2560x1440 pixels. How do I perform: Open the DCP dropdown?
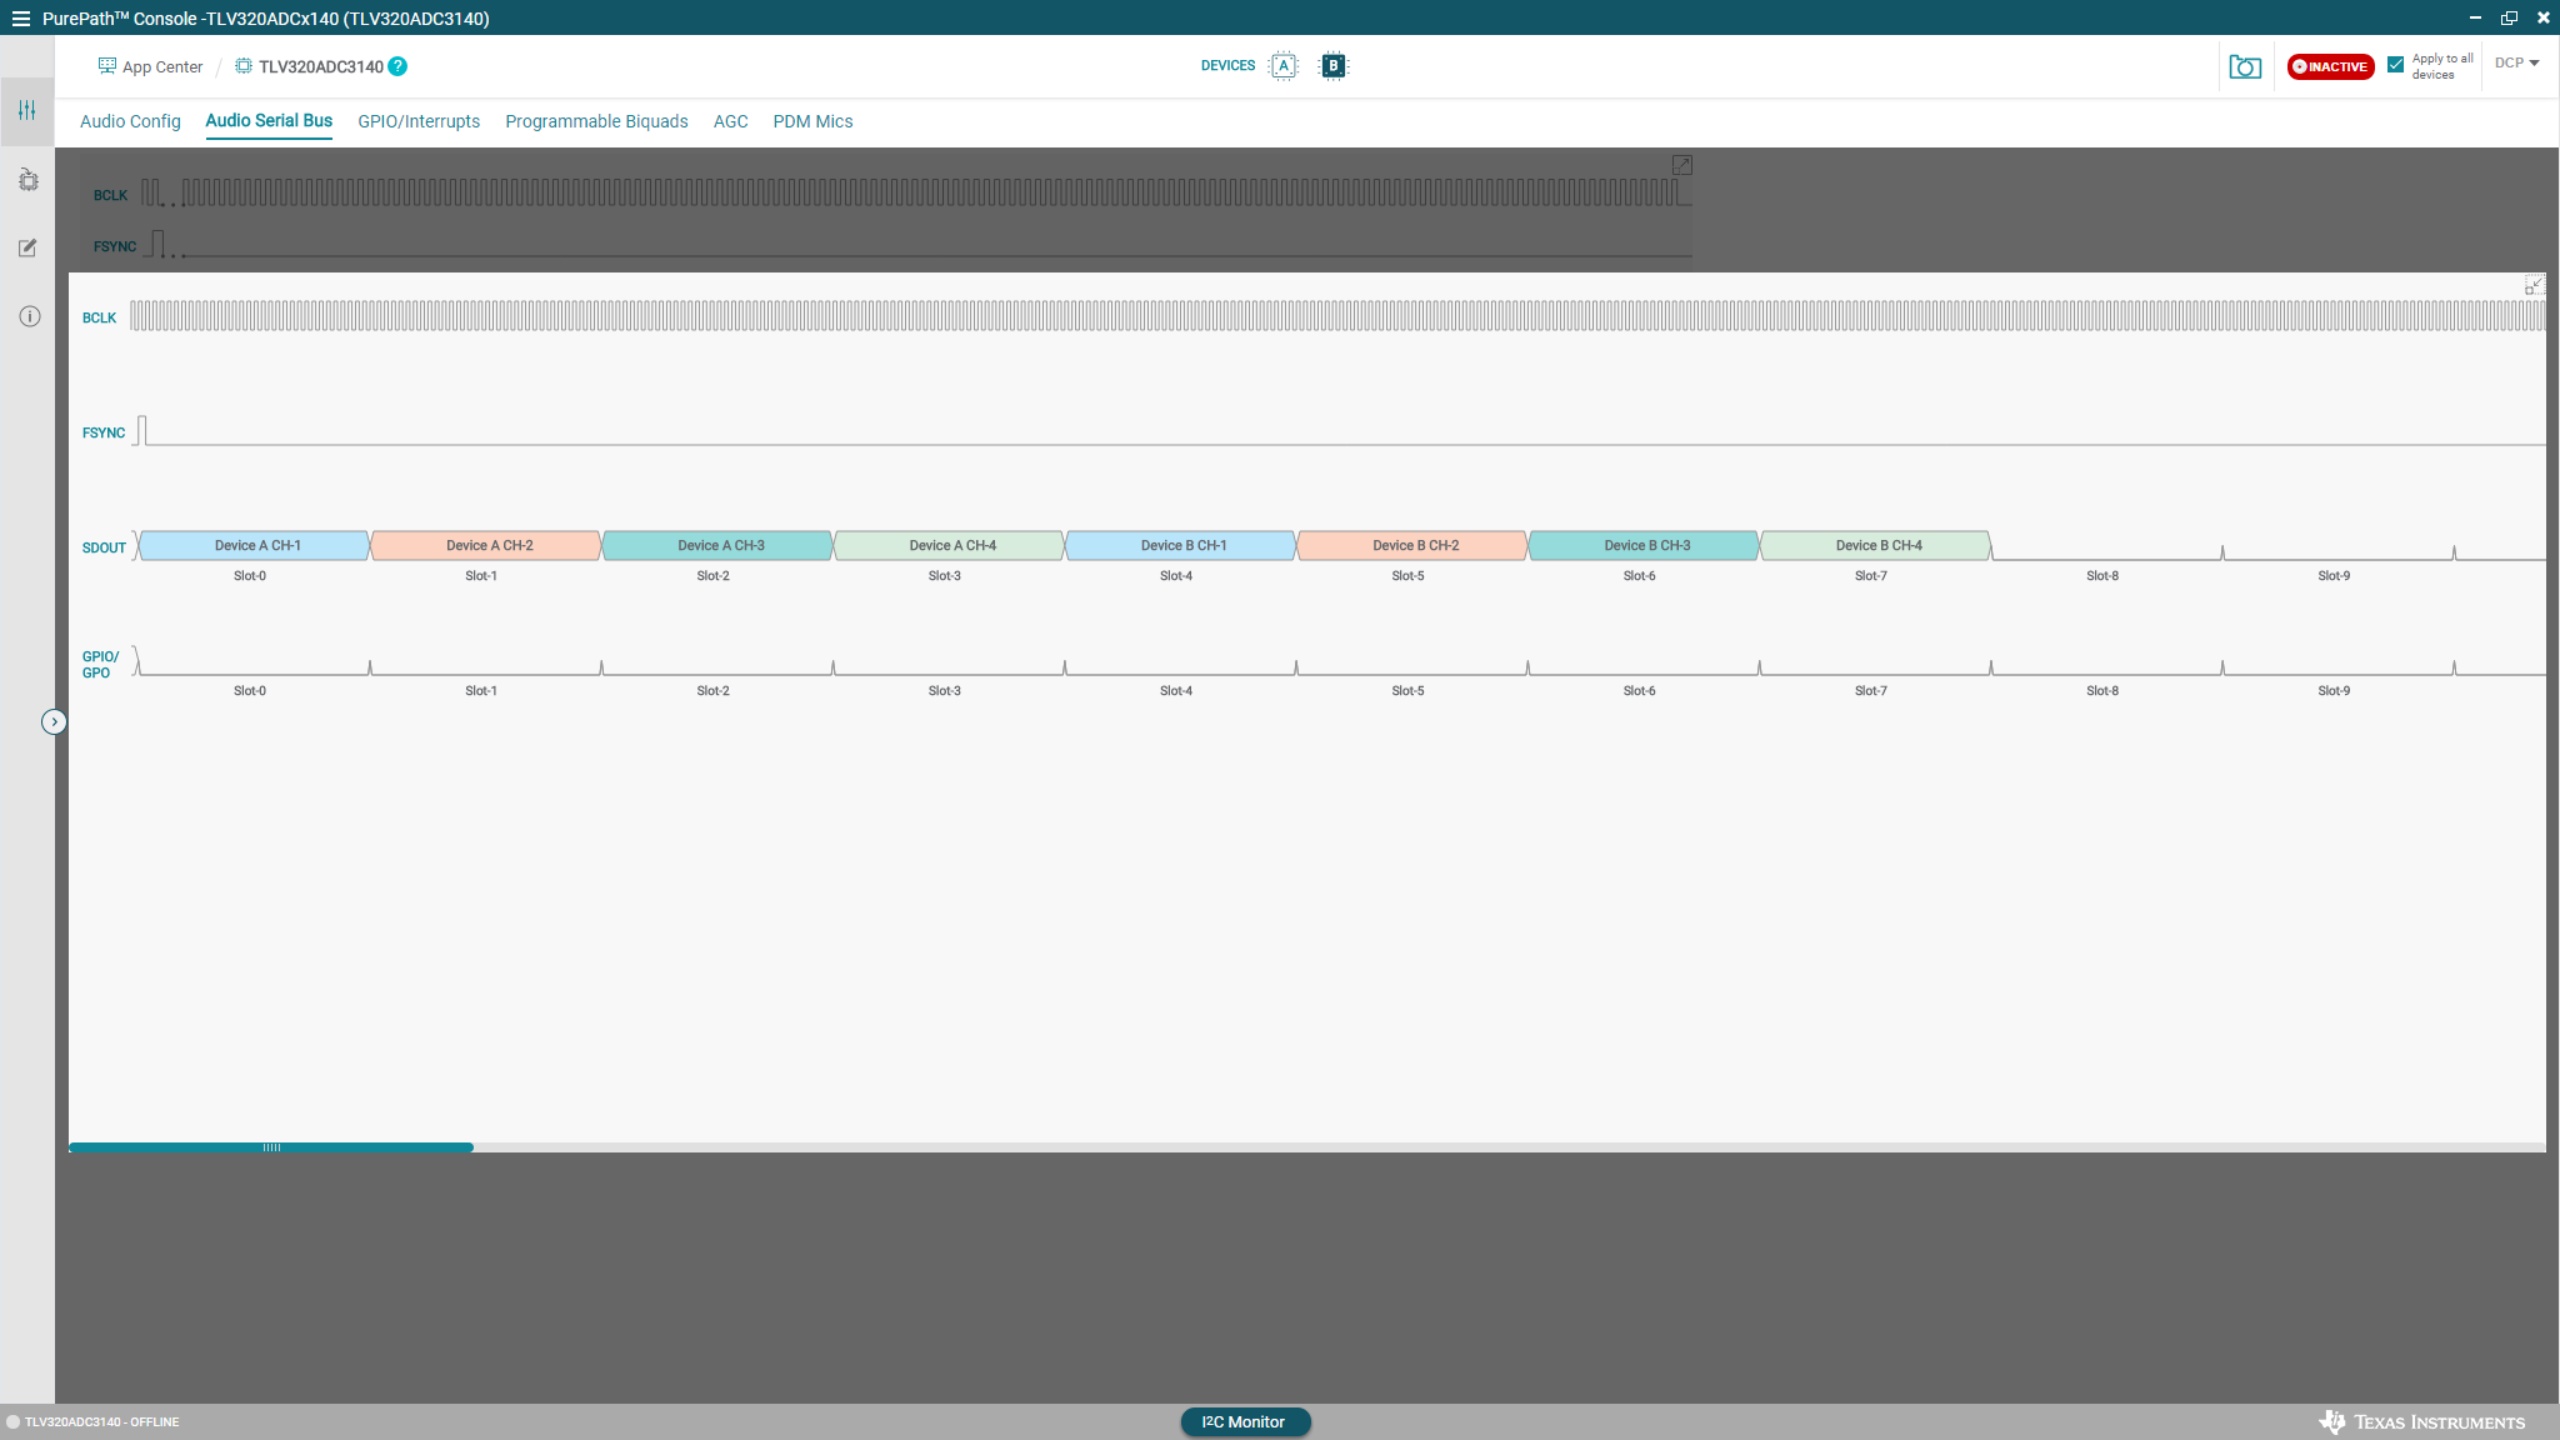2516,63
